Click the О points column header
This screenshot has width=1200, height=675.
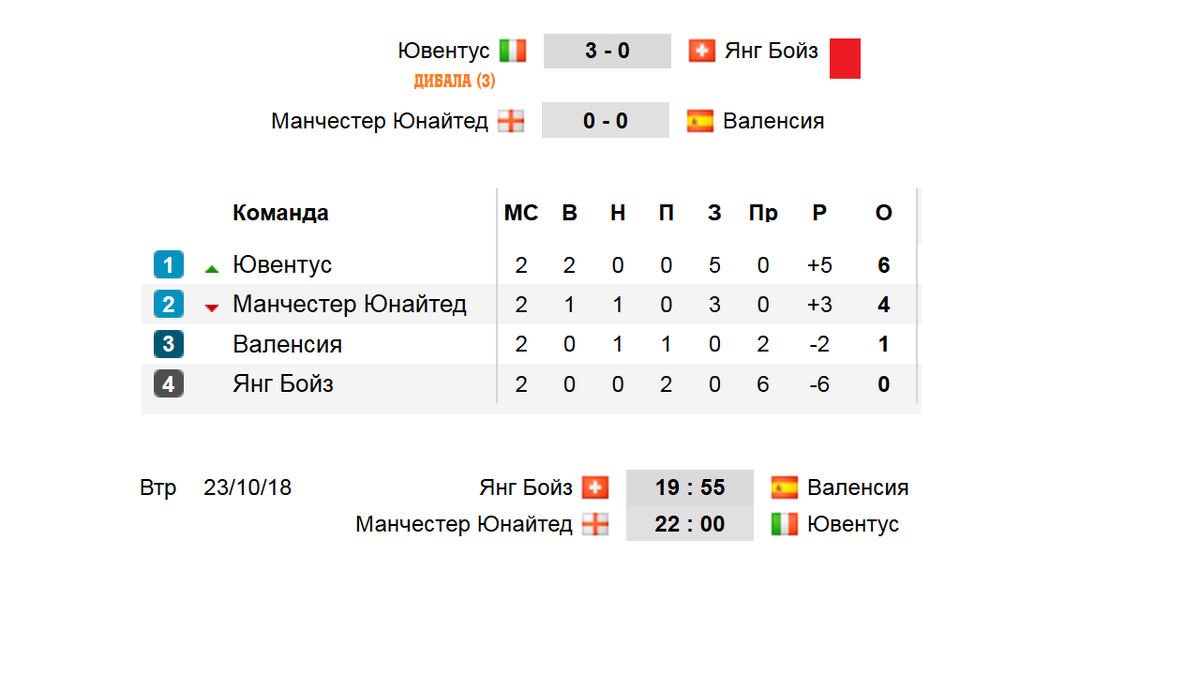pyautogui.click(x=884, y=213)
